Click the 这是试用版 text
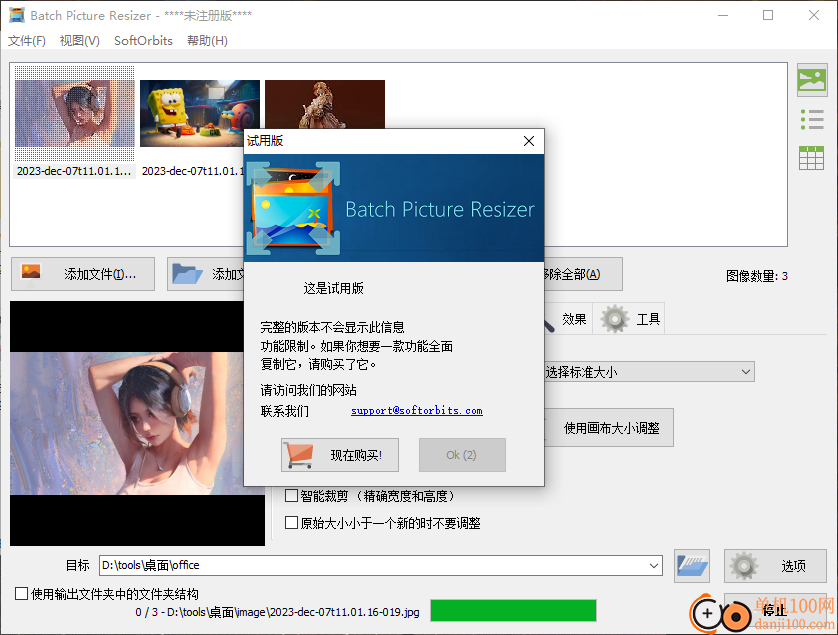The width and height of the screenshot is (838, 635). click(333, 289)
